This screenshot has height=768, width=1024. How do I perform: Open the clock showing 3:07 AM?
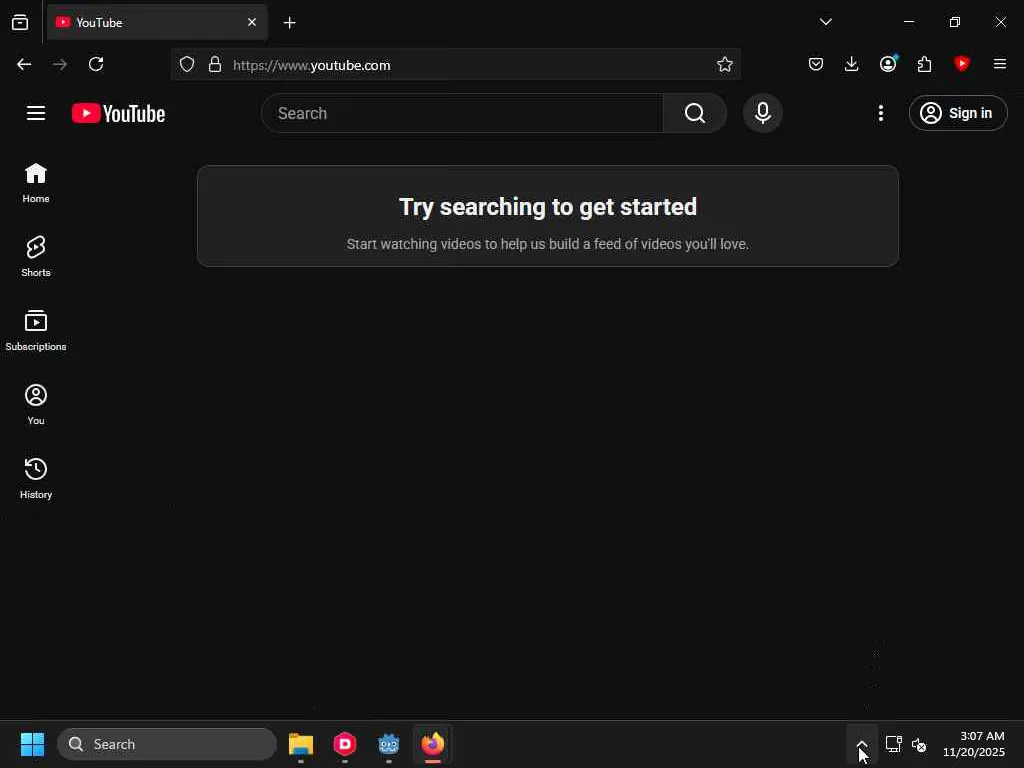[974, 744]
